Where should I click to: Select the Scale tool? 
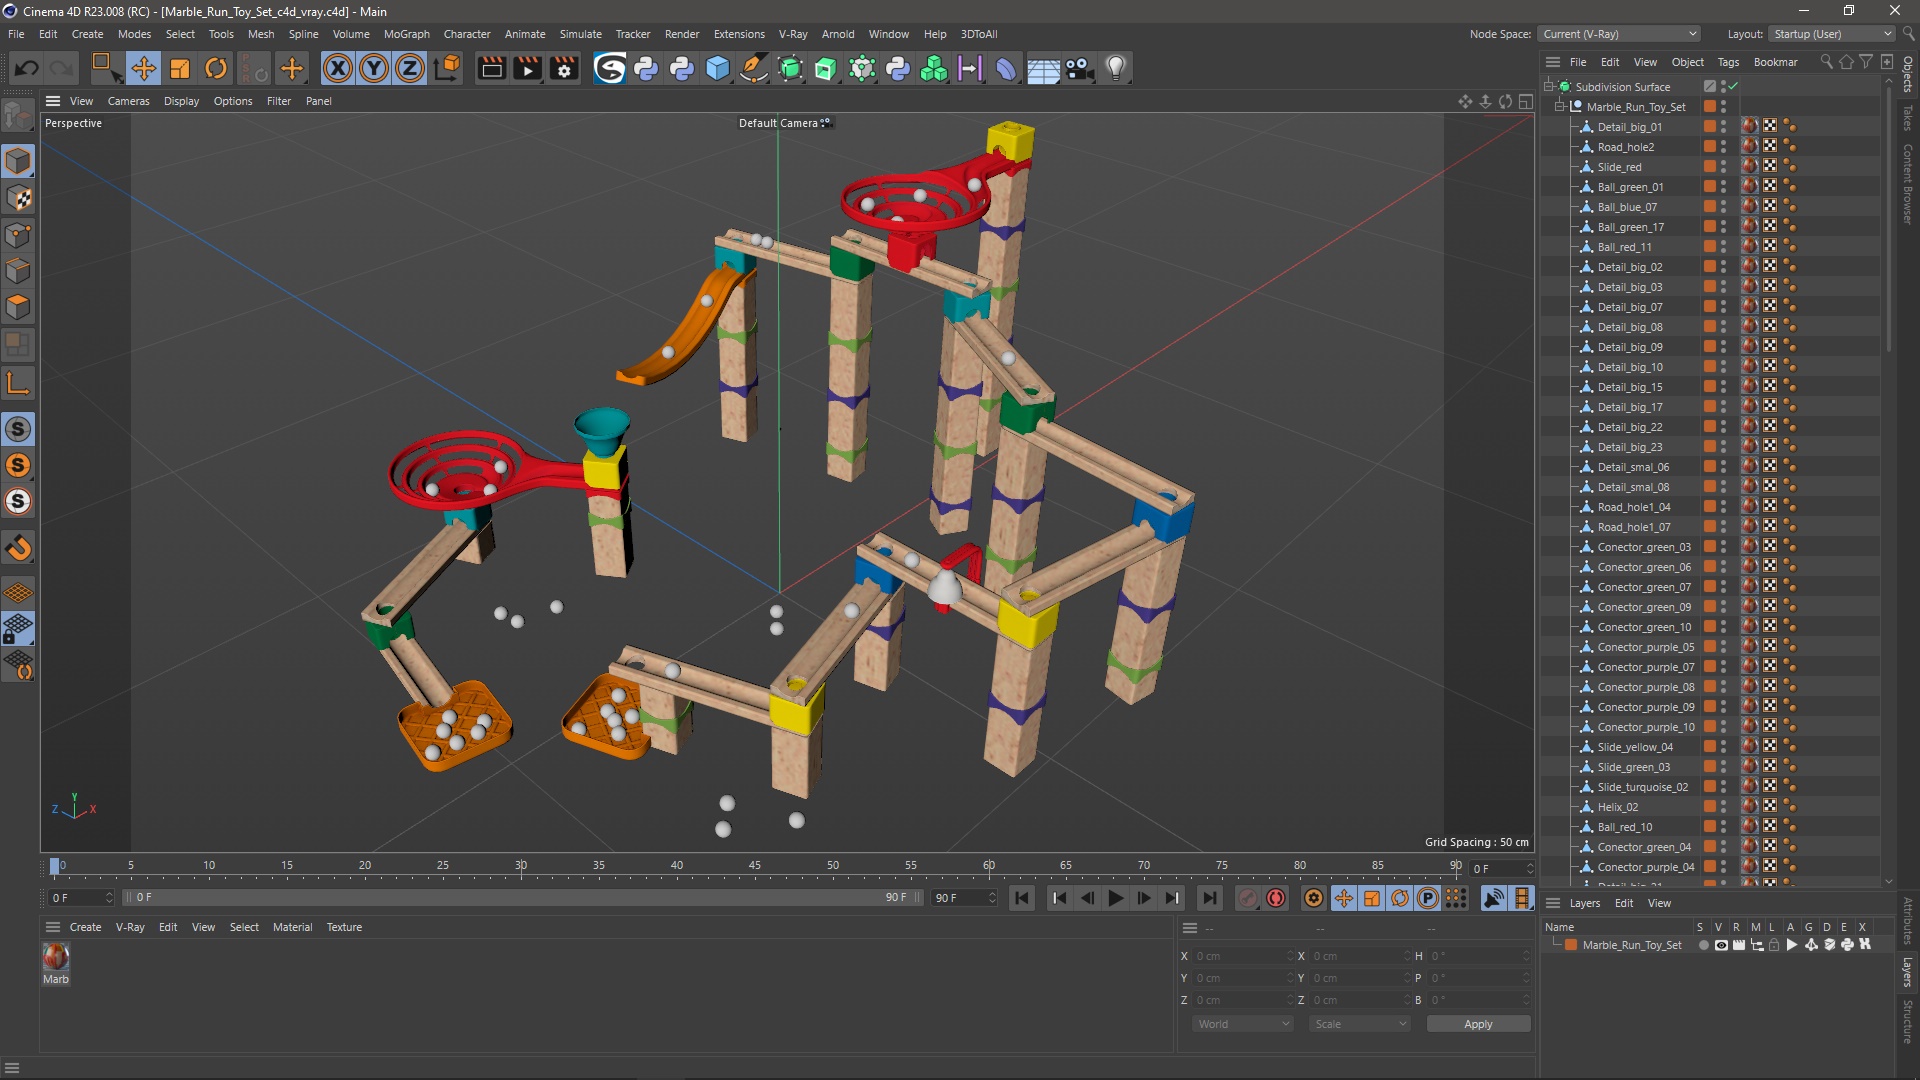[x=180, y=68]
